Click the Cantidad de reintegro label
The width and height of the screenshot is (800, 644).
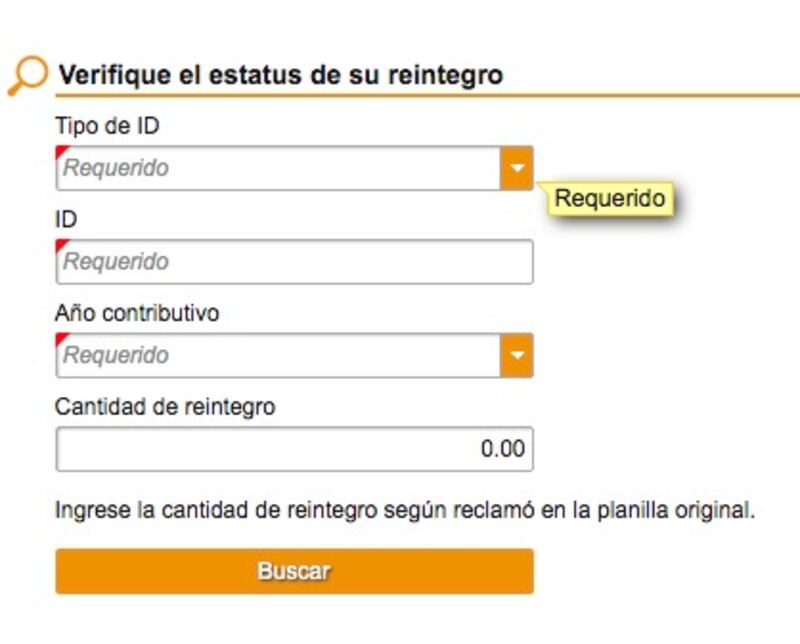pos(165,407)
